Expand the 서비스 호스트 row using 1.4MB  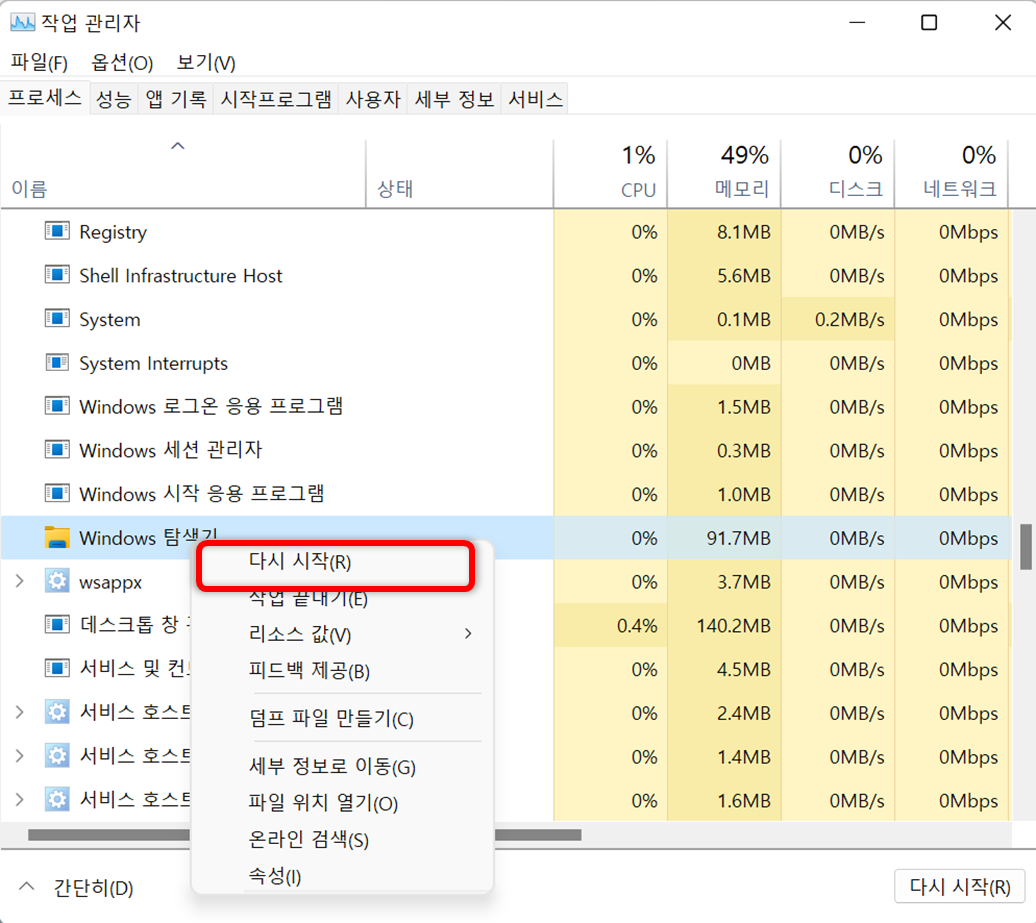tap(20, 756)
